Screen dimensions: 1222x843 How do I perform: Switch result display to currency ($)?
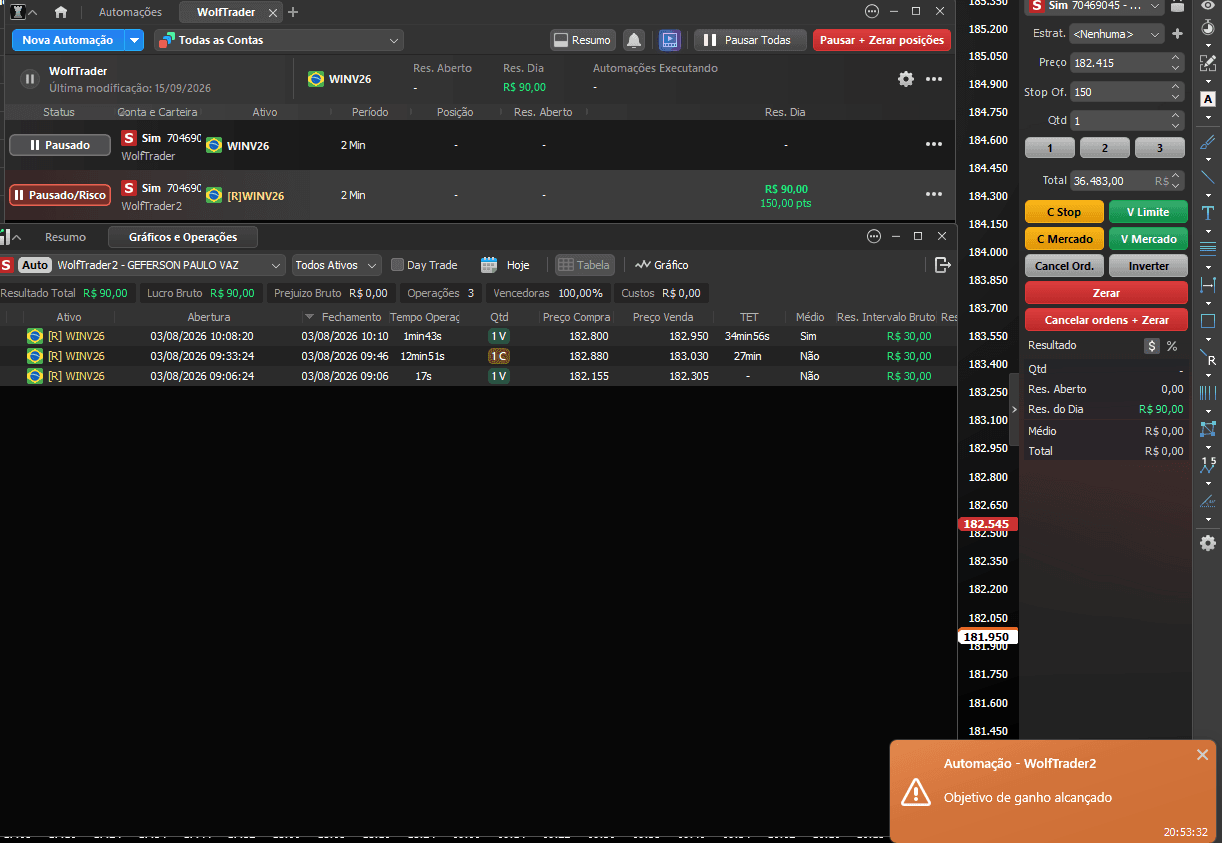[x=1152, y=346]
